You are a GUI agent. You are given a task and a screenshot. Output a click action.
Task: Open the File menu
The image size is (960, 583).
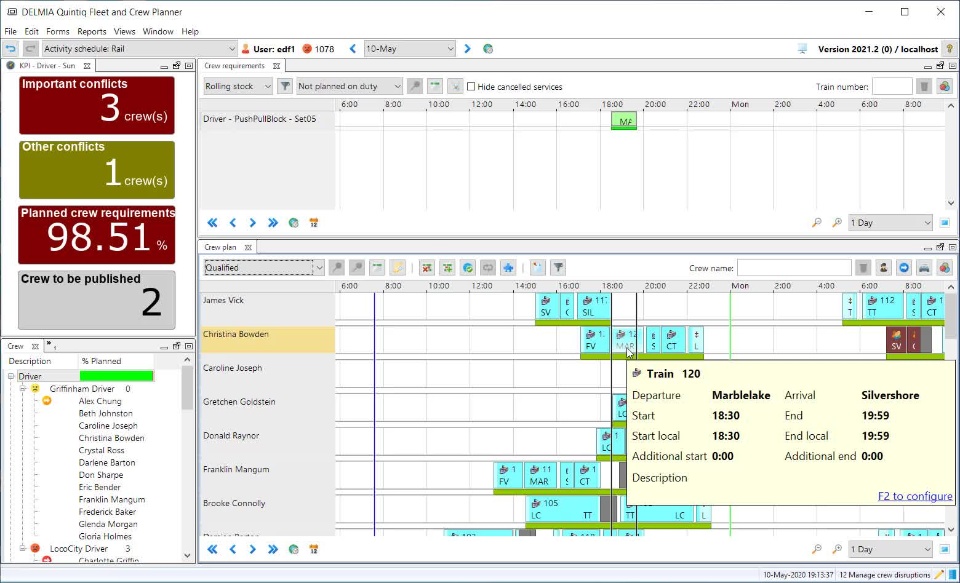[10, 31]
